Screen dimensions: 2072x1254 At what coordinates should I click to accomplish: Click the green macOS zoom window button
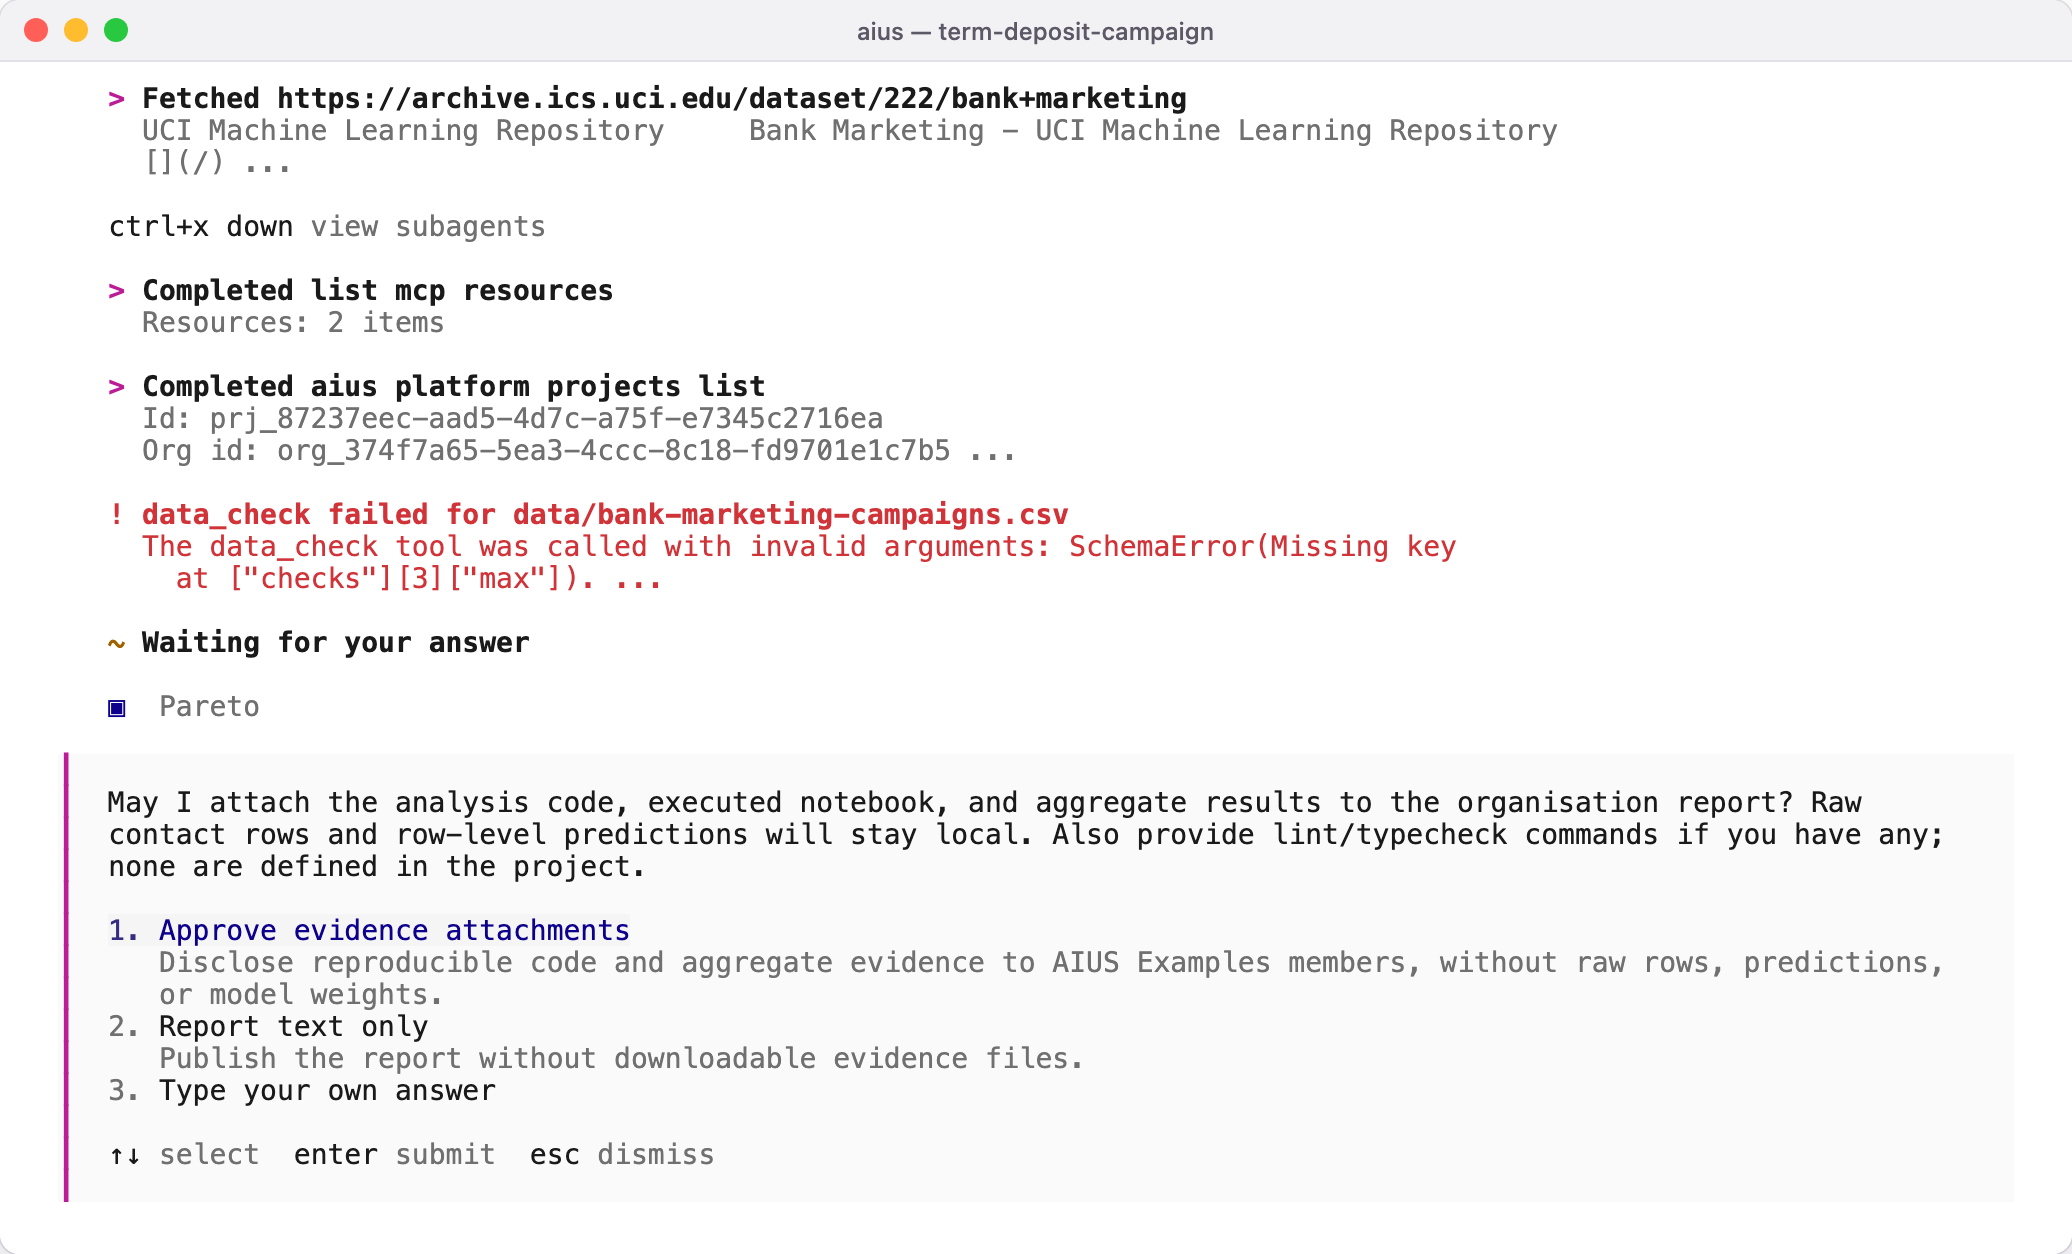click(116, 30)
